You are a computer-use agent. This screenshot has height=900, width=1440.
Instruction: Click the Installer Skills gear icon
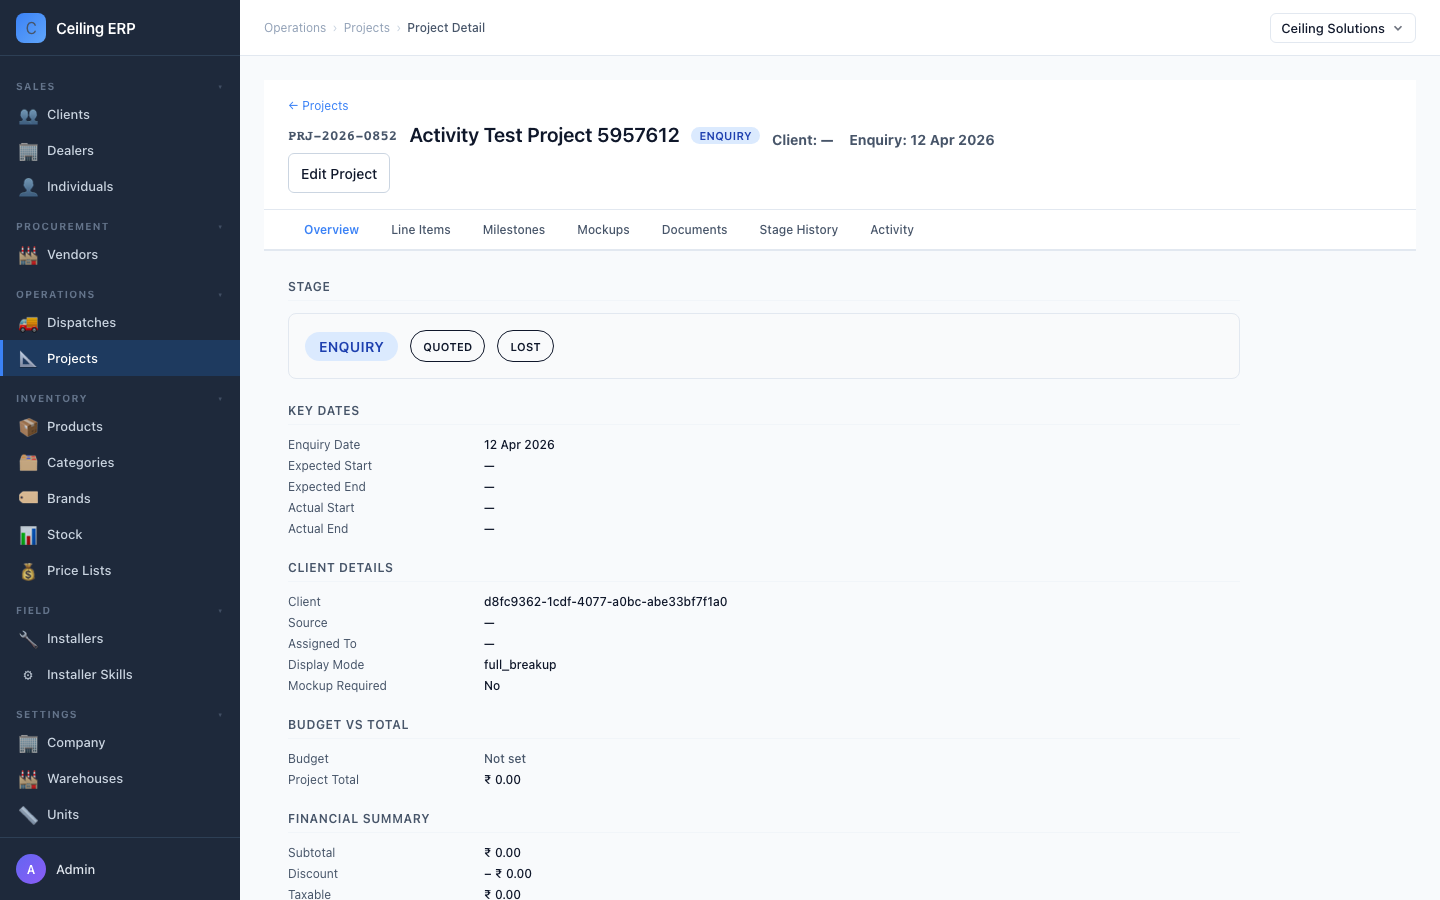coord(28,675)
